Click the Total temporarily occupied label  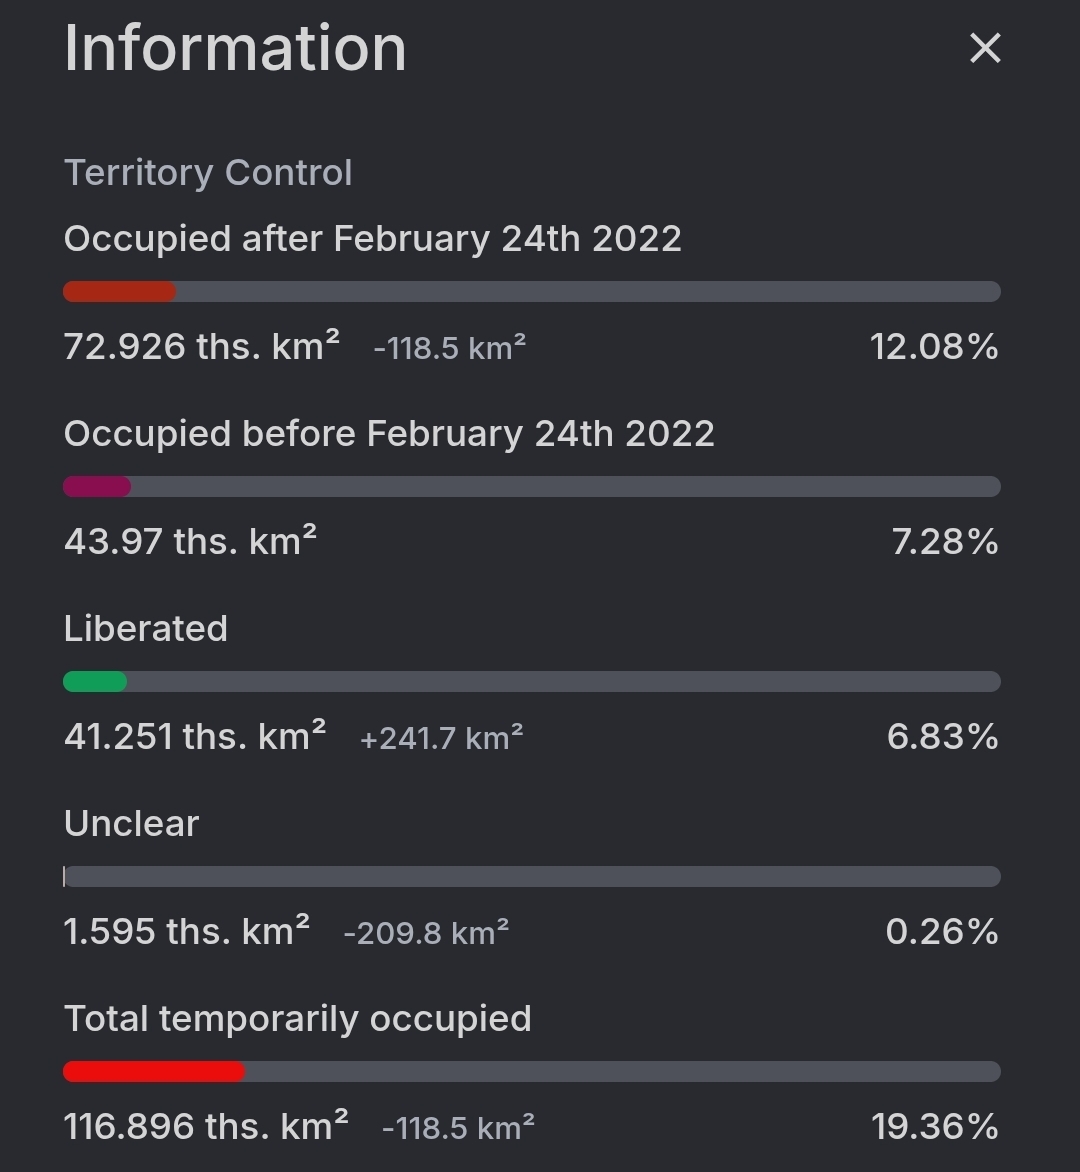pos(297,1019)
